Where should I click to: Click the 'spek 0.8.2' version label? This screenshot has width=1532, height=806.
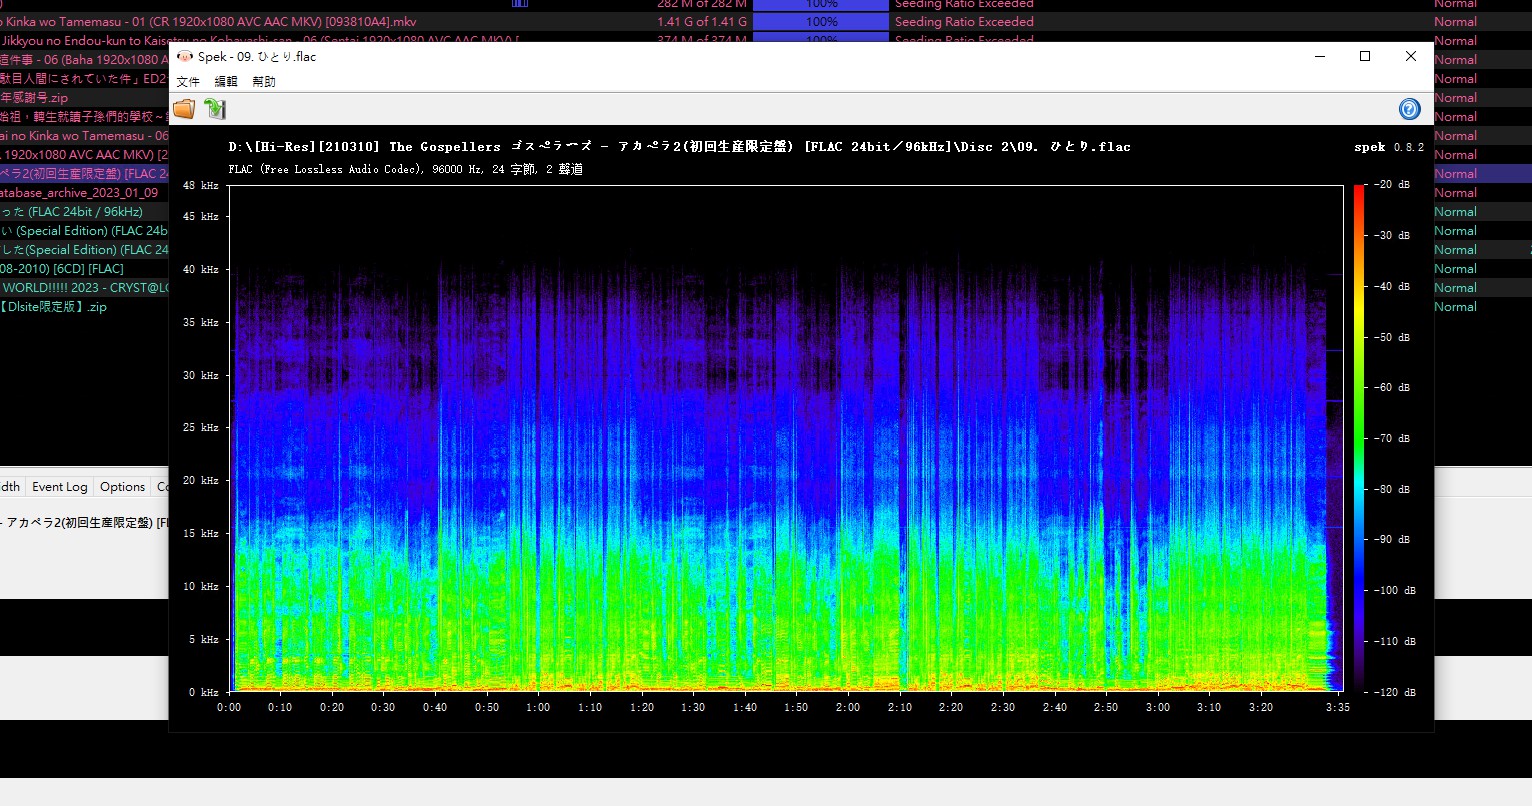[x=1390, y=147]
